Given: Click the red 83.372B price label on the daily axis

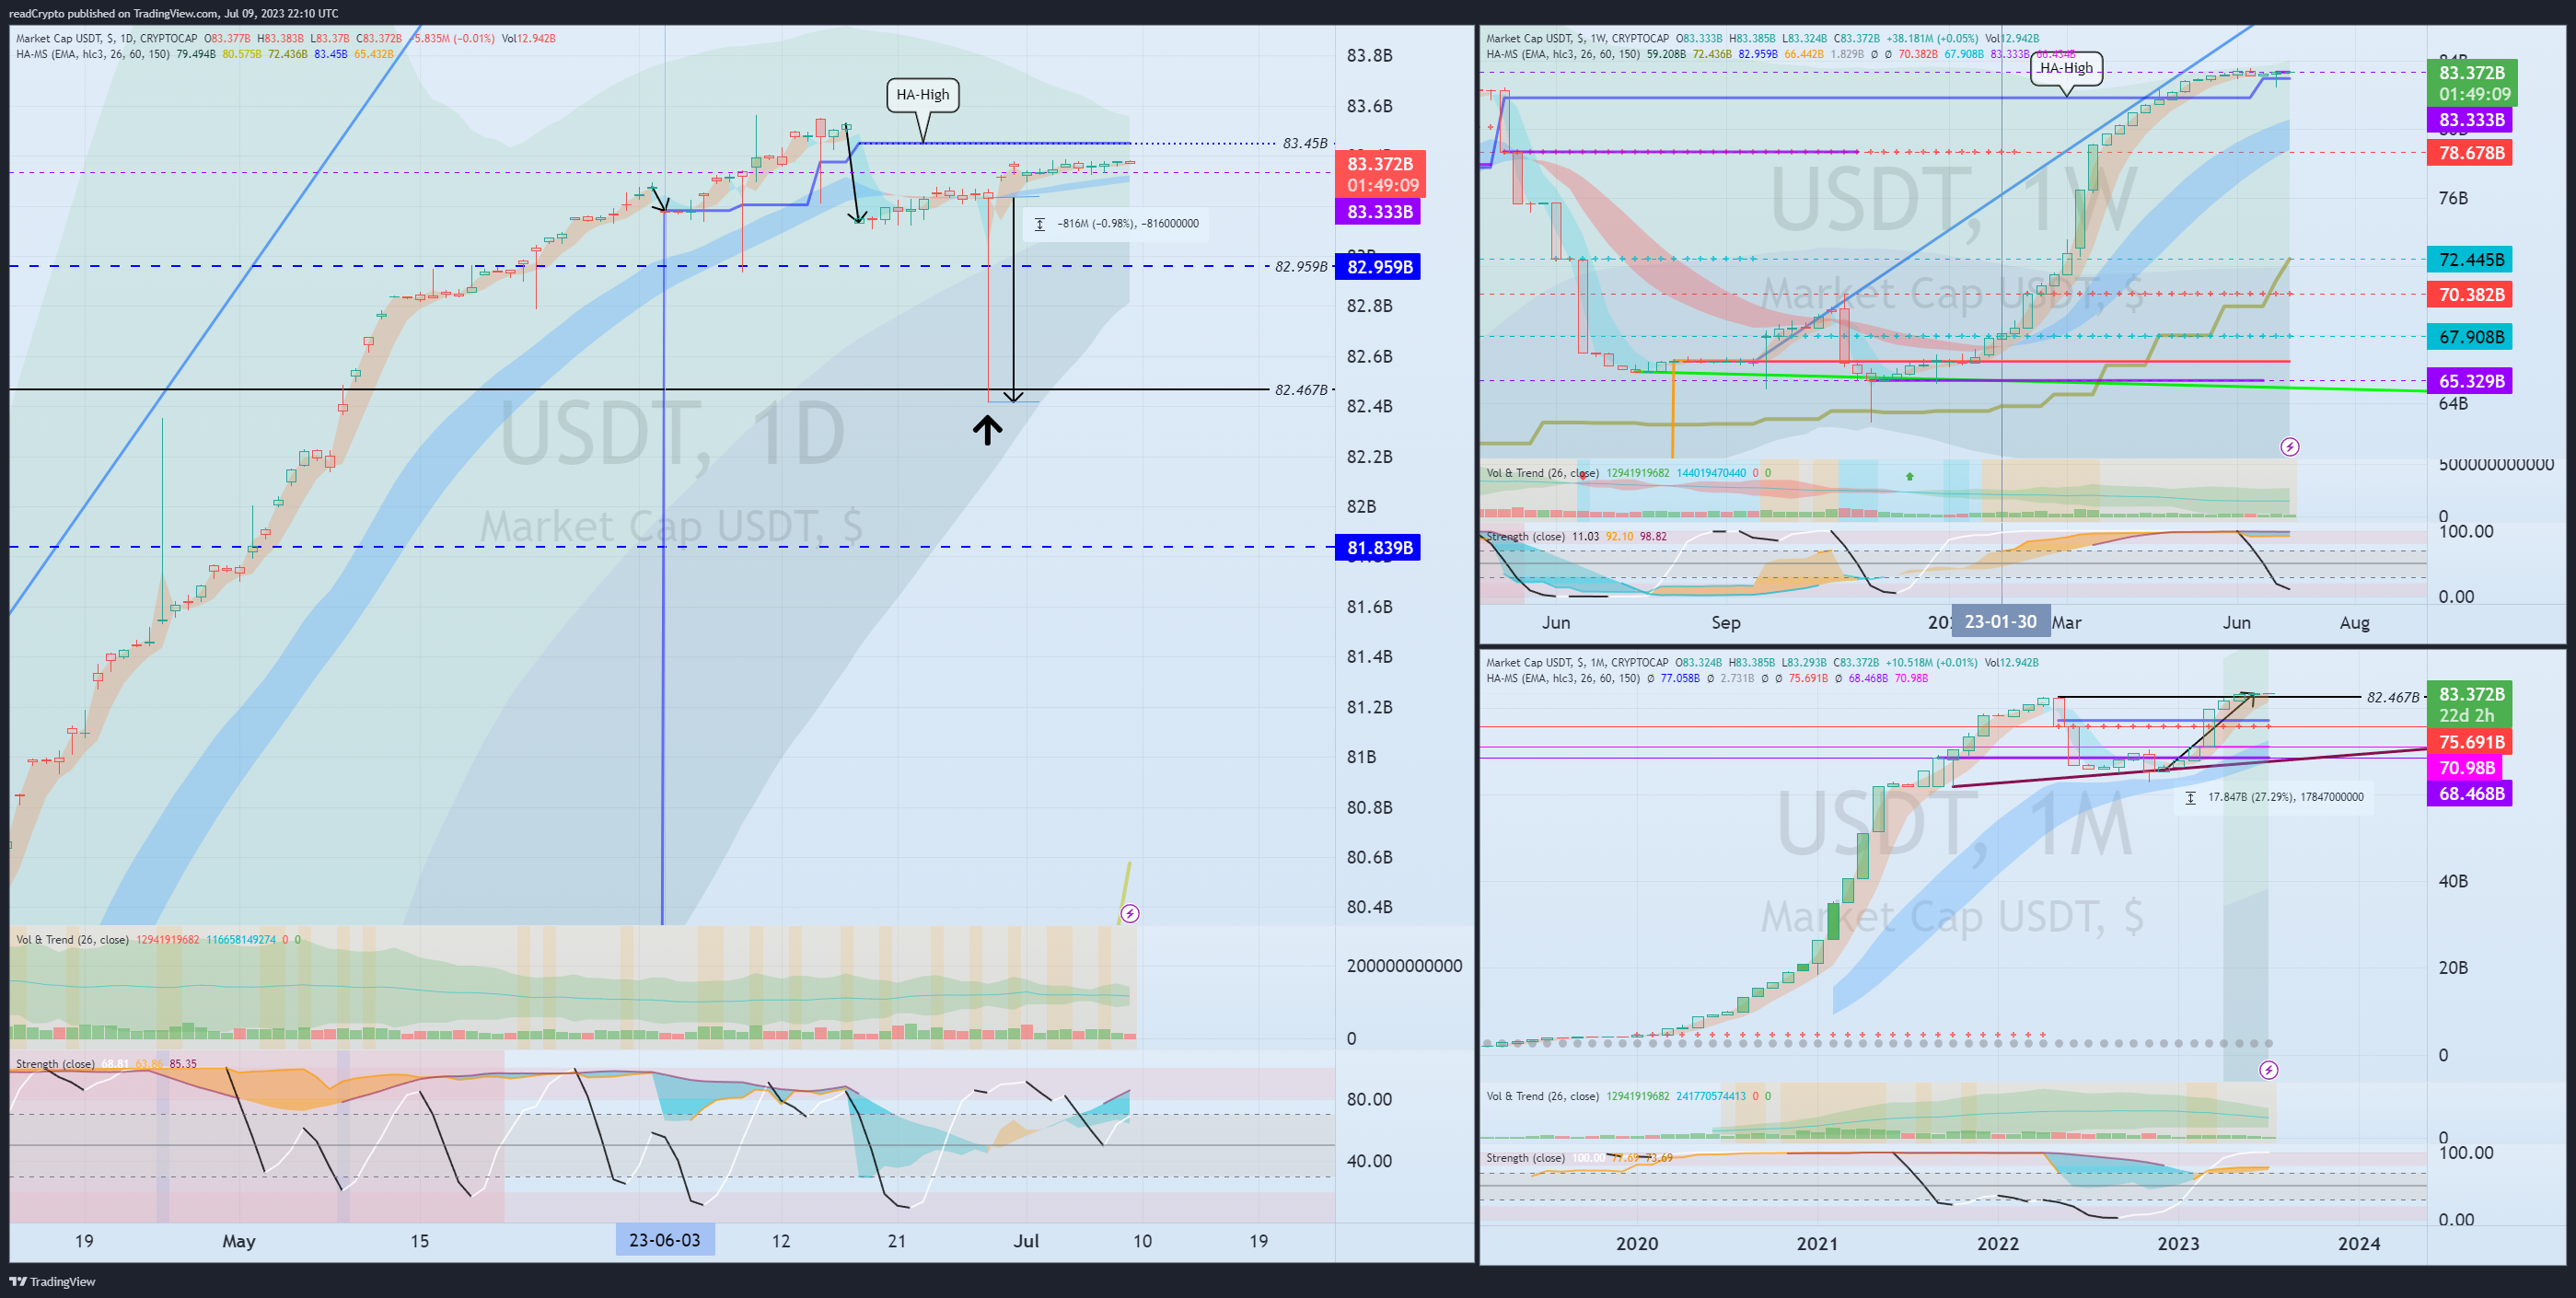Looking at the screenshot, I should (x=1380, y=174).
